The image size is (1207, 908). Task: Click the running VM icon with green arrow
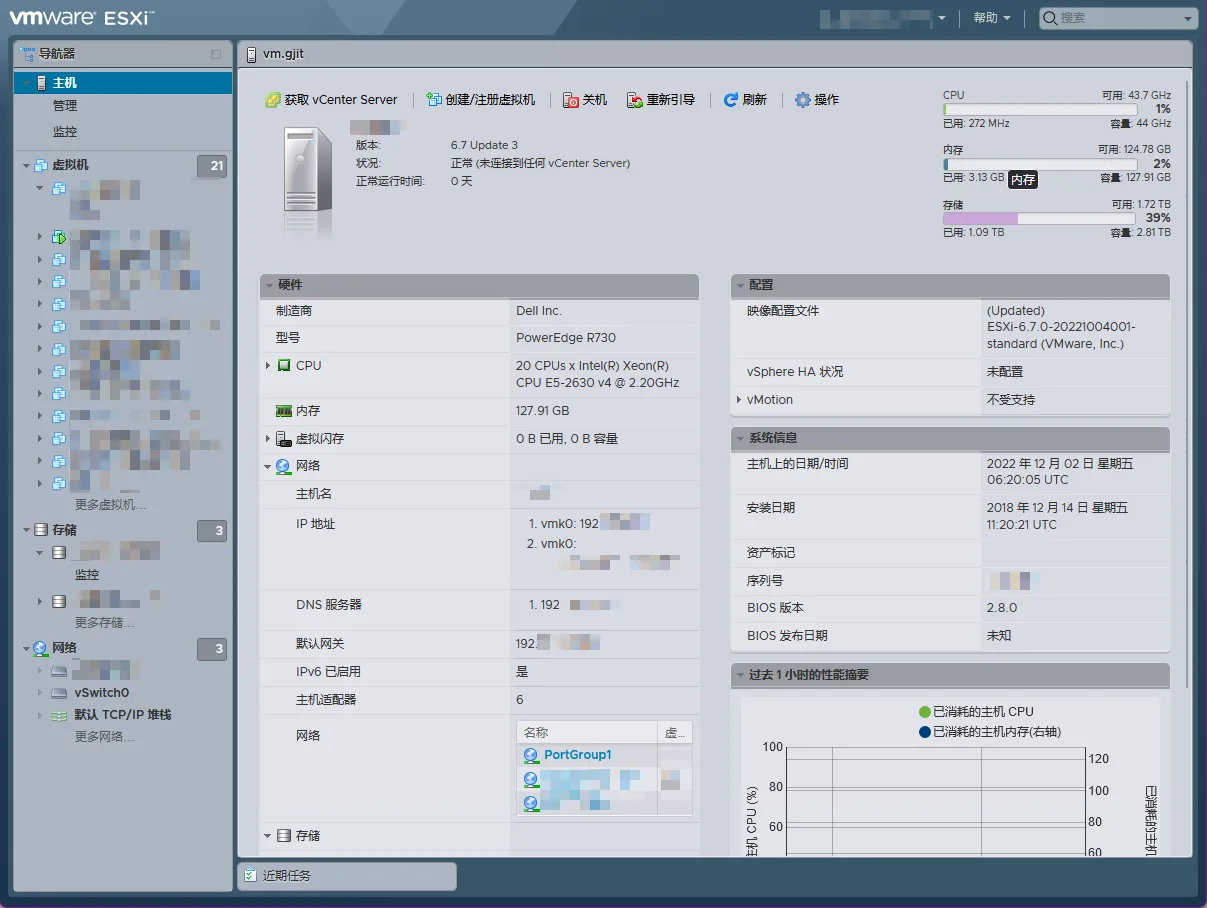[x=59, y=238]
